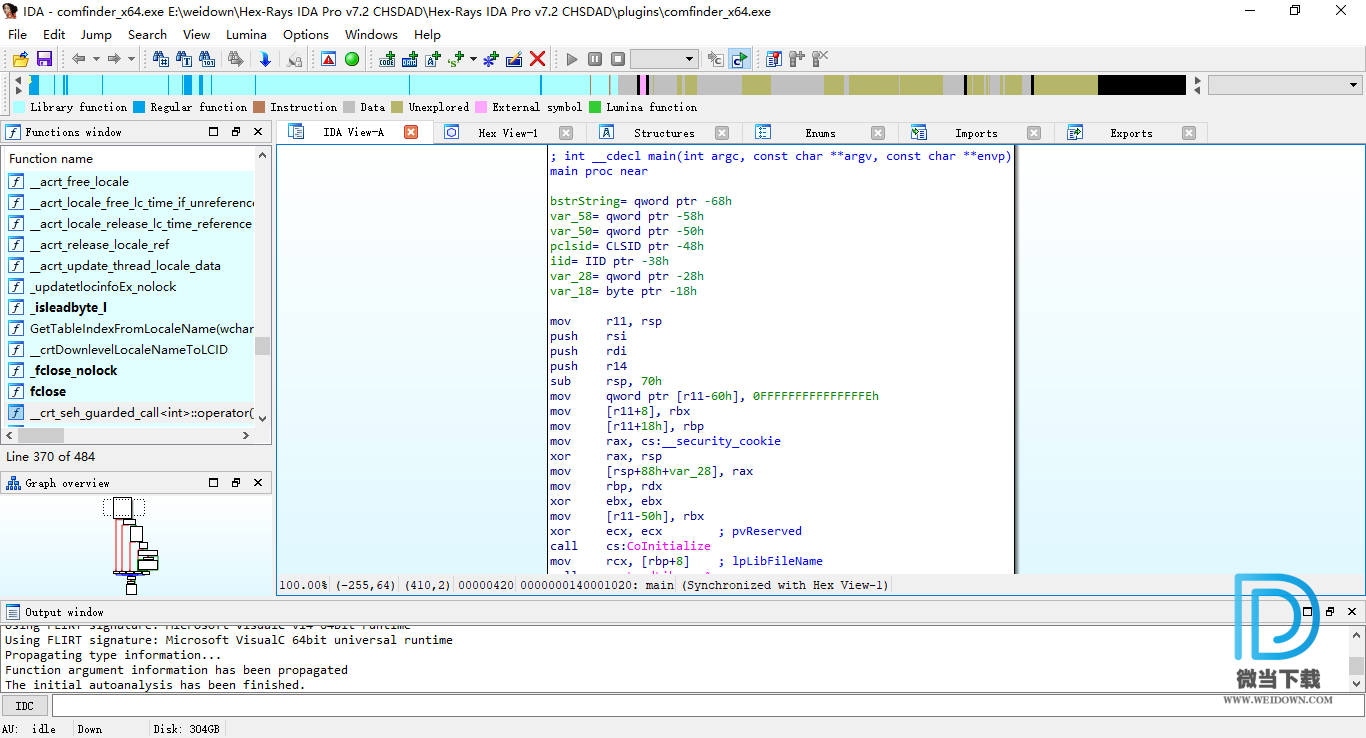Maximize the Graph overview panel
Image resolution: width=1366 pixels, height=738 pixels.
pyautogui.click(x=213, y=483)
